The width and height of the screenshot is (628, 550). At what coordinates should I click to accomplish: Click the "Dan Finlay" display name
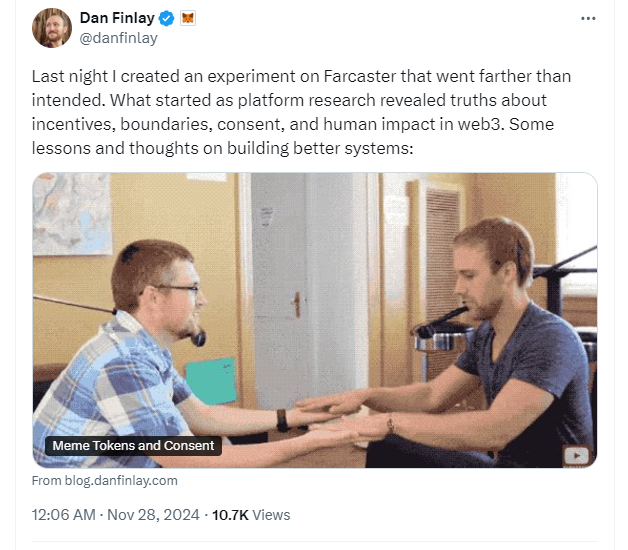117,18
